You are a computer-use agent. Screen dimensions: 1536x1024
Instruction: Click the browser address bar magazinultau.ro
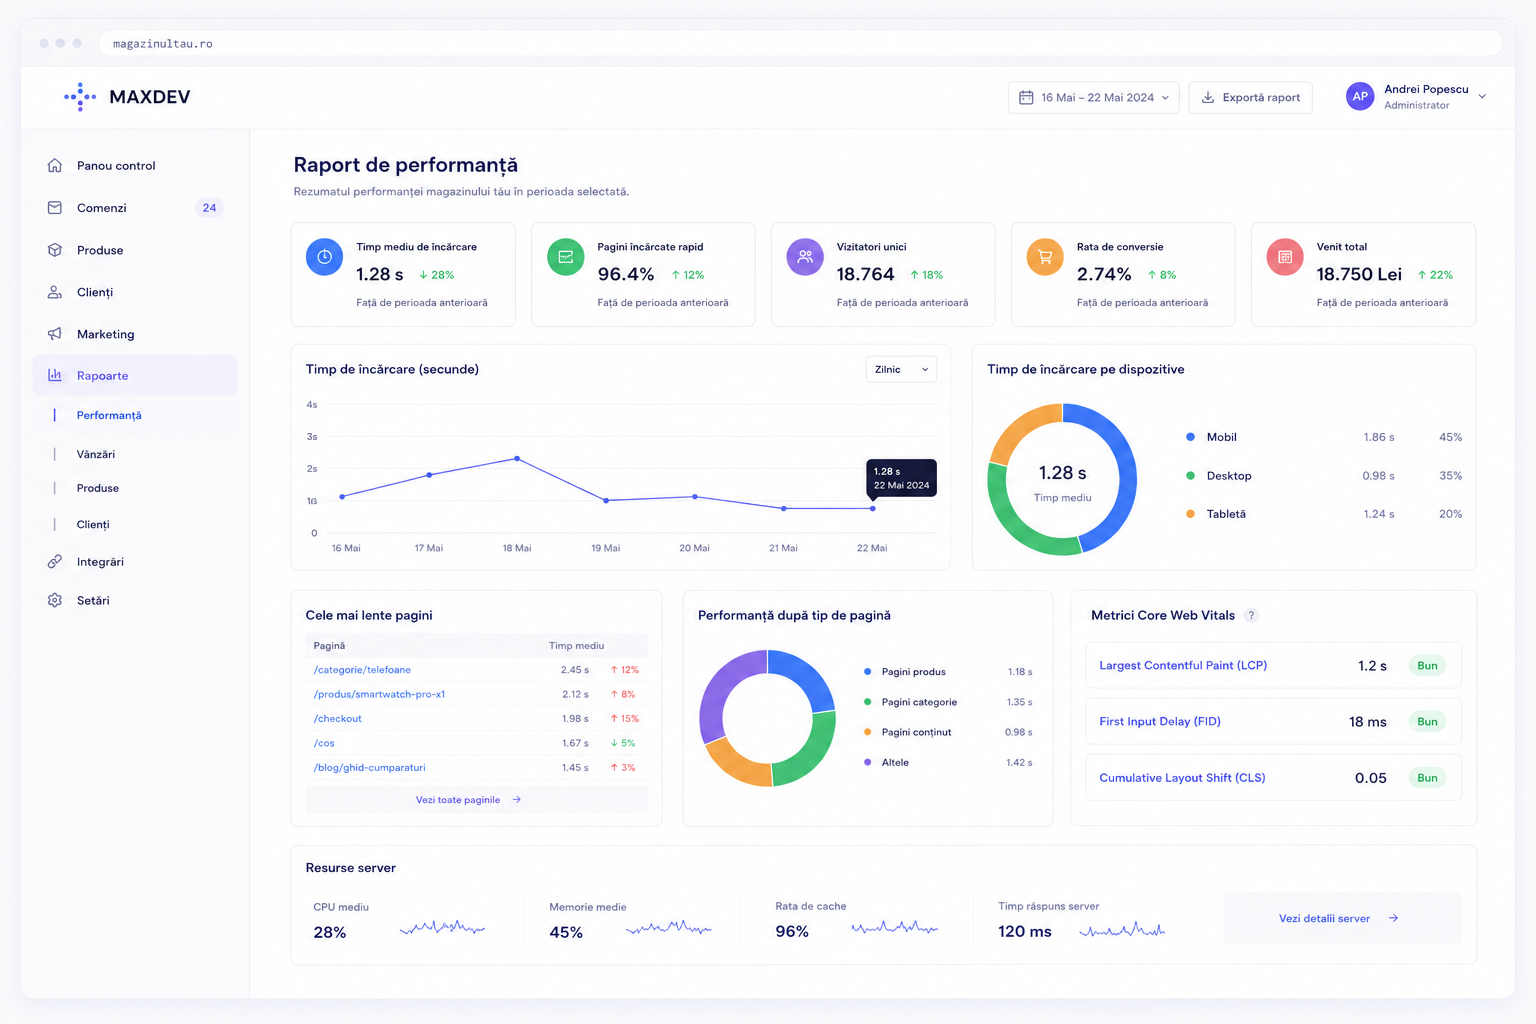click(x=800, y=44)
